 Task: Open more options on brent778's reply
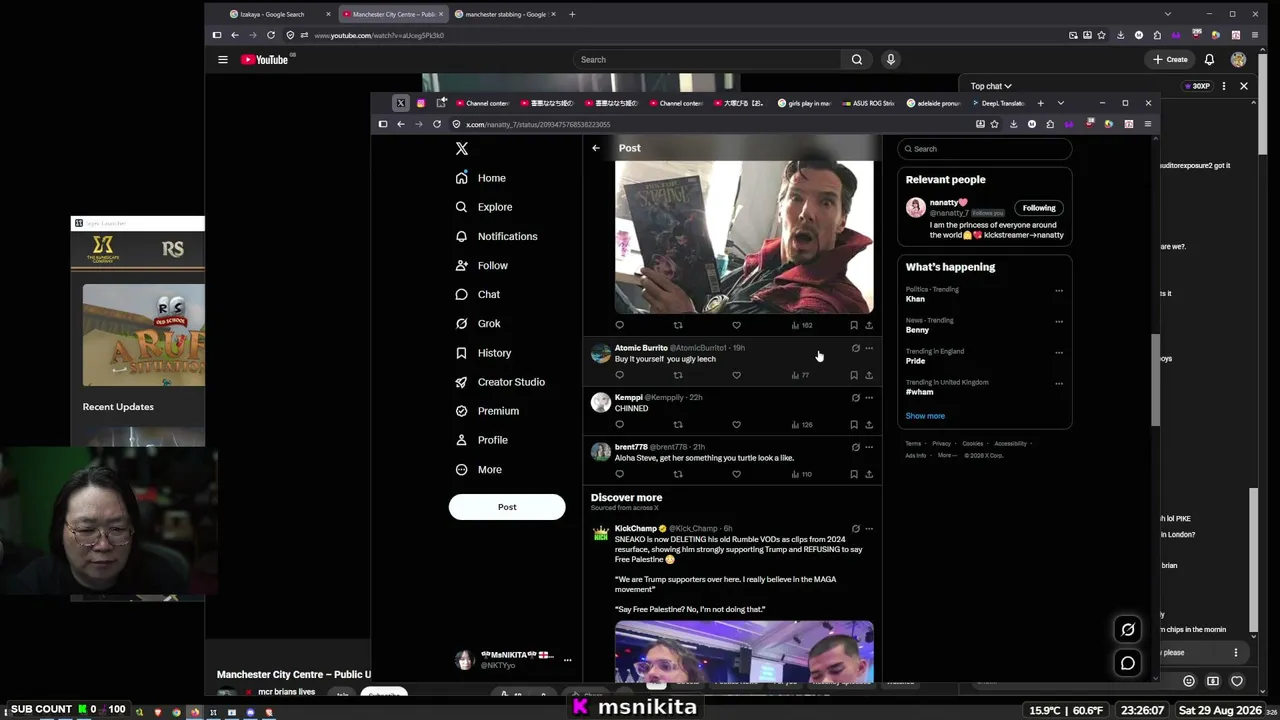[x=869, y=447]
